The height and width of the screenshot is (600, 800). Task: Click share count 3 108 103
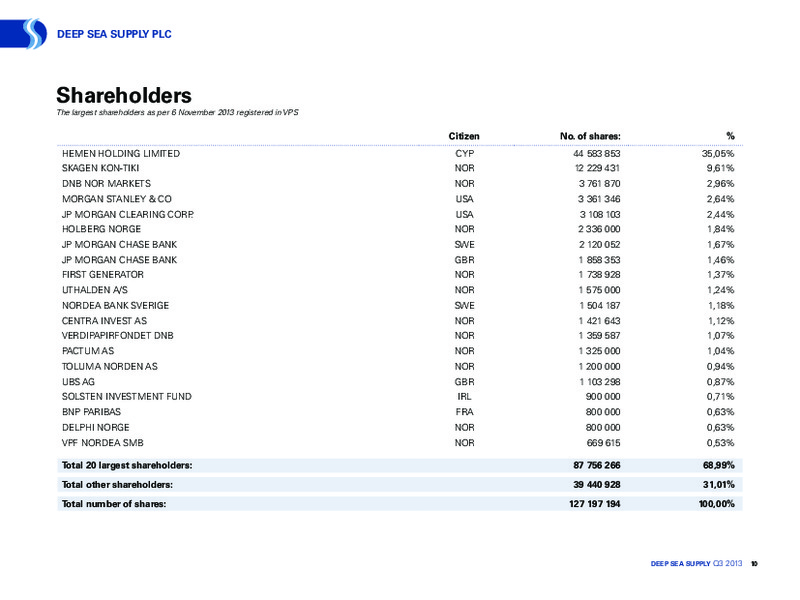point(600,215)
